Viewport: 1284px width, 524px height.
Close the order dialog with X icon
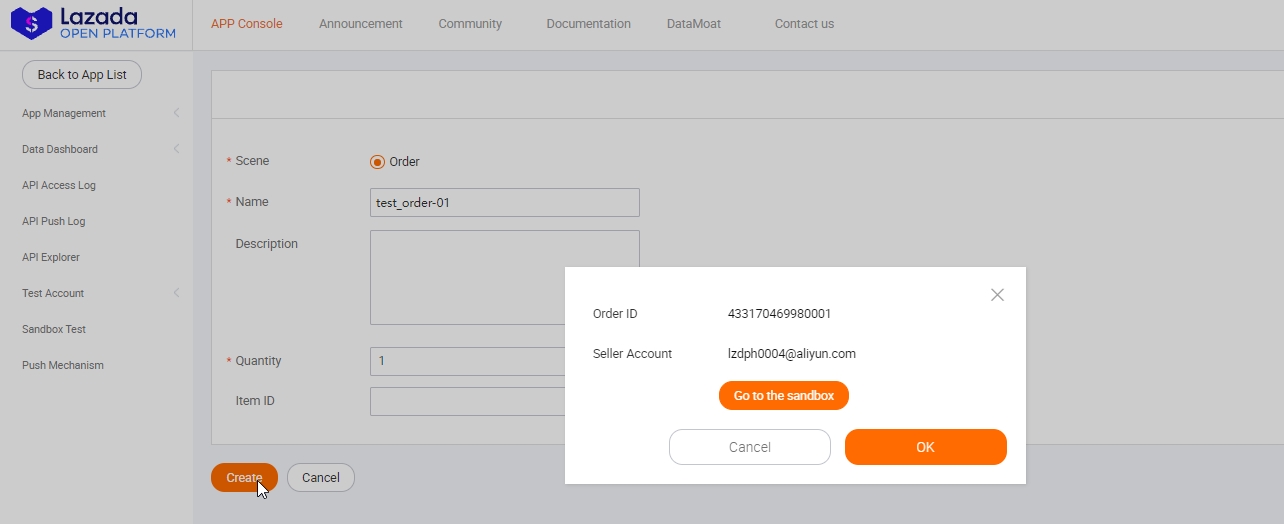coord(997,295)
